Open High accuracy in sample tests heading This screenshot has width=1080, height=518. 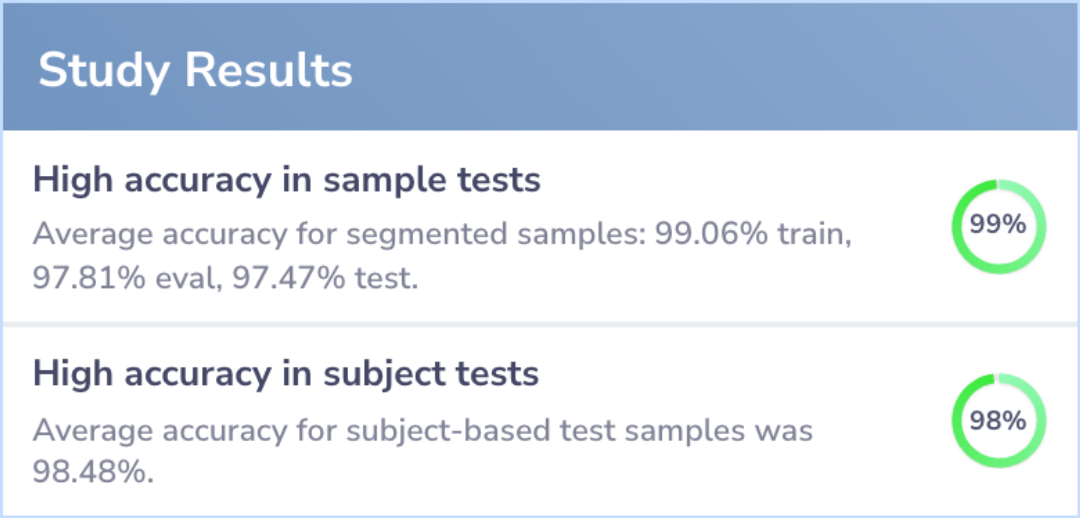[x=287, y=180]
